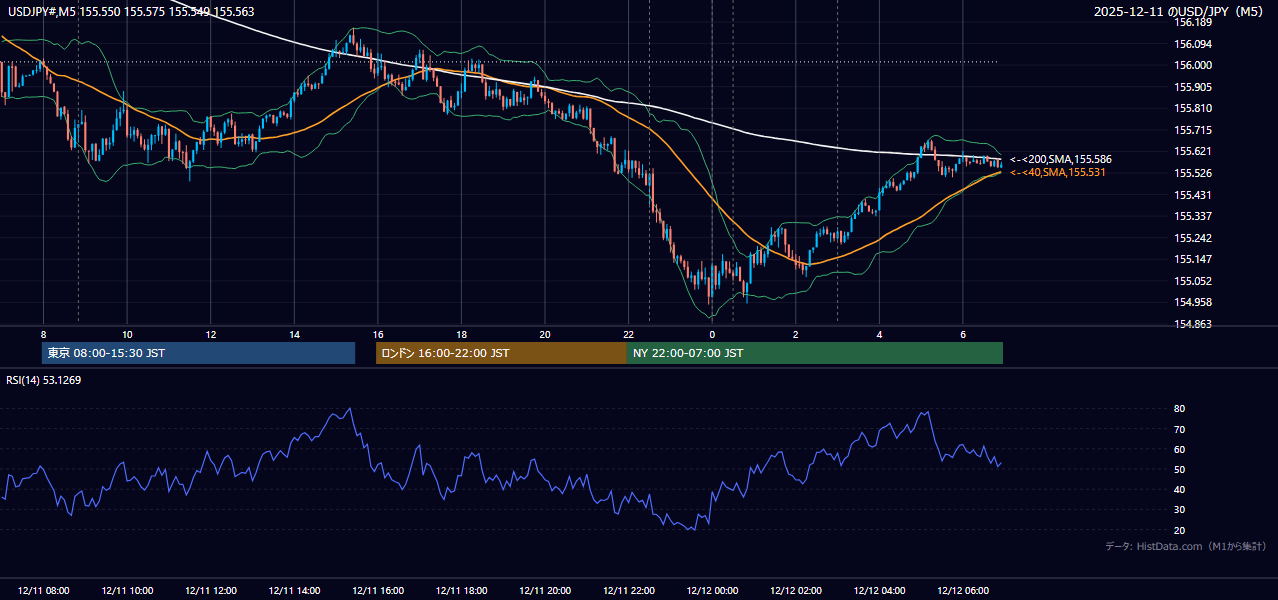Click the RSI scale value 30
Viewport: 1278px width, 600px height.
point(1180,510)
